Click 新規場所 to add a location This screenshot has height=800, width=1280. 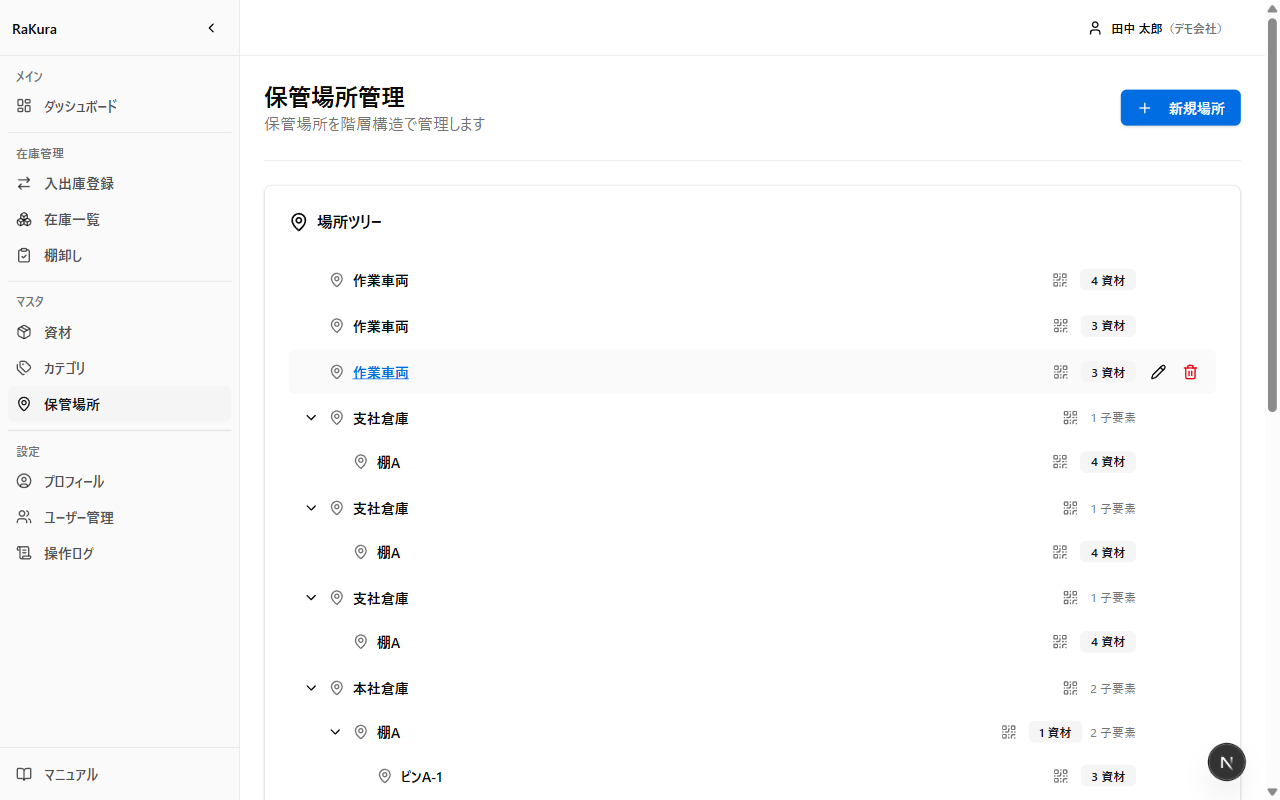tap(1180, 108)
